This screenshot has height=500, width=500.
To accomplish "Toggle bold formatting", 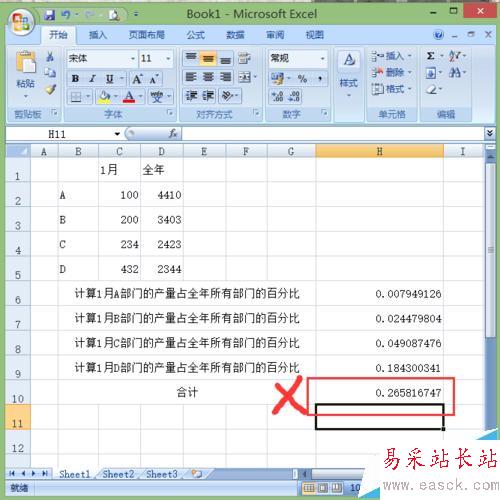I will point(75,79).
